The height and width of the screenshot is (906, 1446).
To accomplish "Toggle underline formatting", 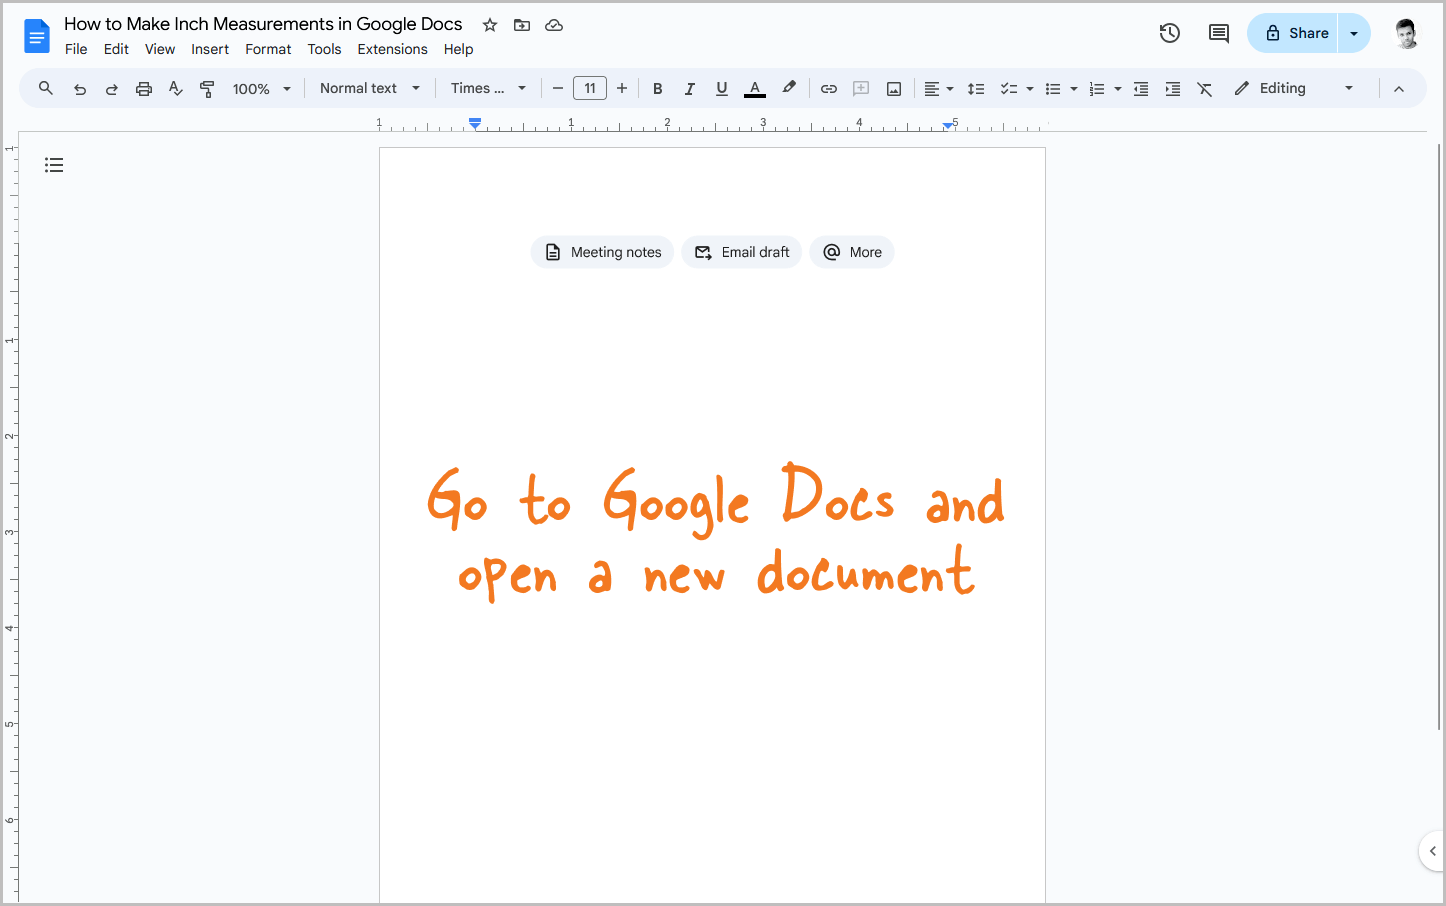I will tap(722, 89).
